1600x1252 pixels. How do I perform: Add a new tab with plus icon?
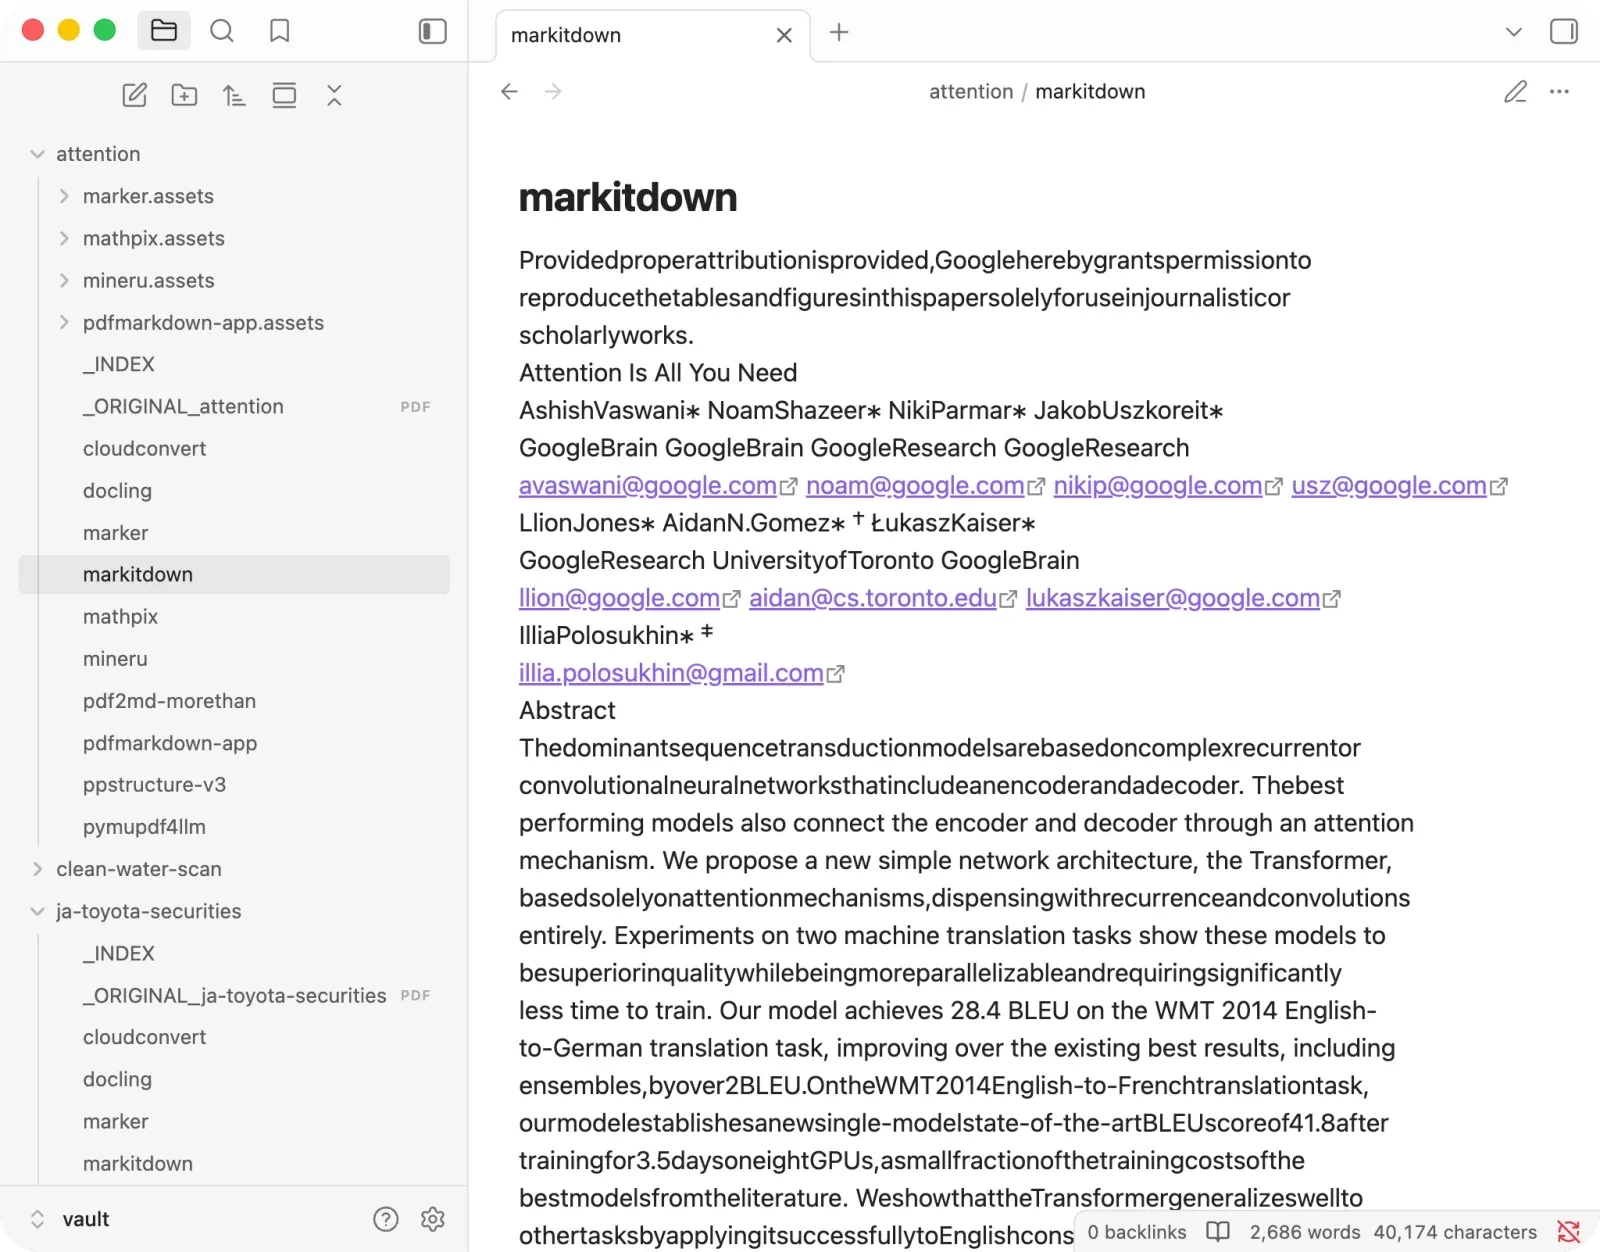point(839,32)
